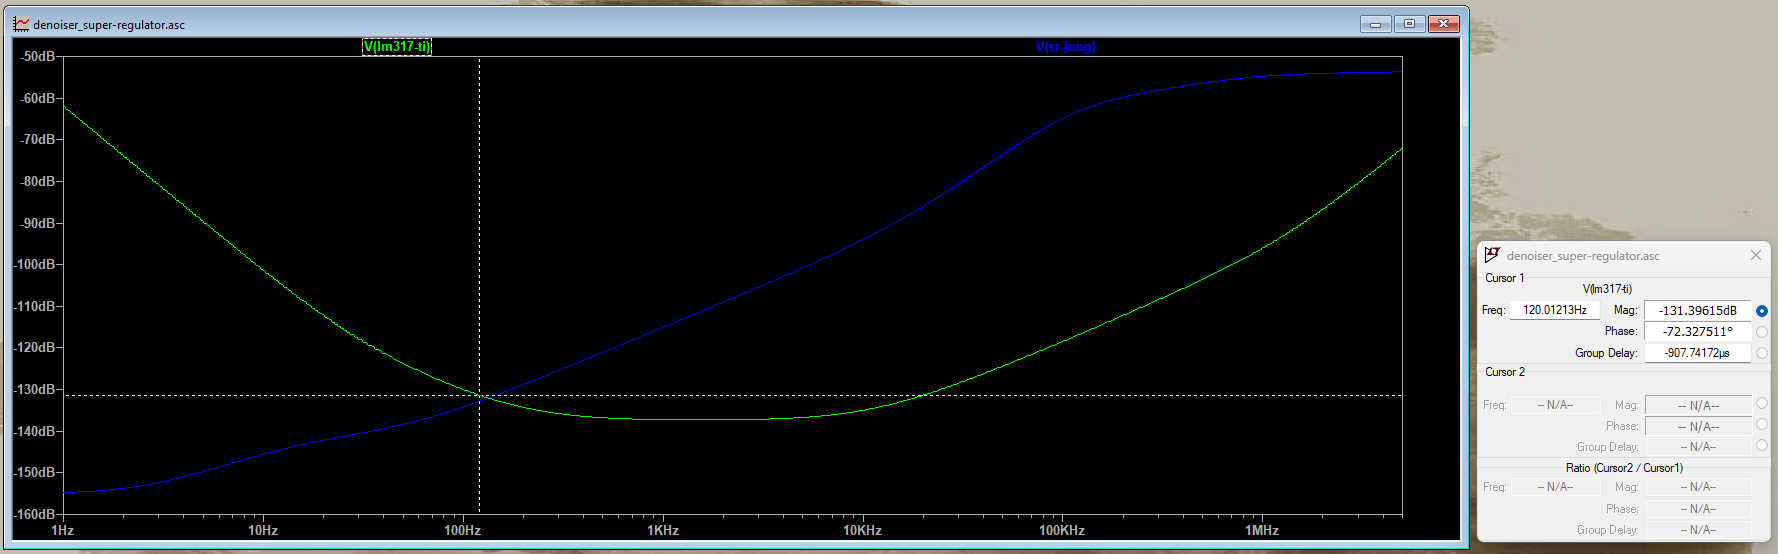Click the 100Hz horizontal axis label

click(x=462, y=530)
